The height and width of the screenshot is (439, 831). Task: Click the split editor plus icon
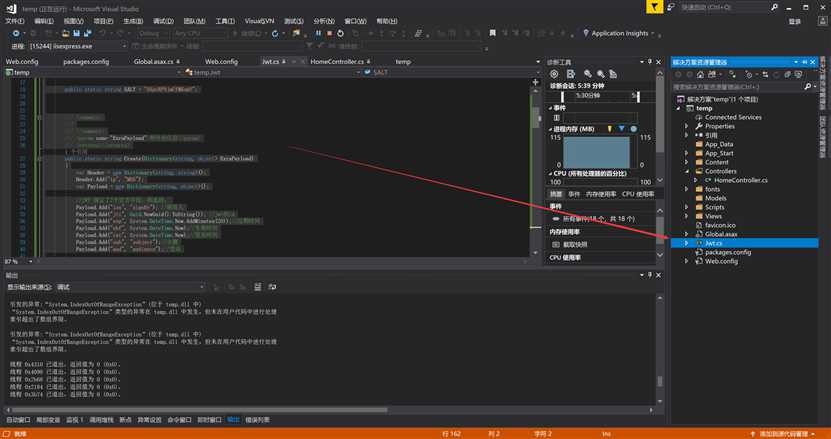tap(535, 82)
